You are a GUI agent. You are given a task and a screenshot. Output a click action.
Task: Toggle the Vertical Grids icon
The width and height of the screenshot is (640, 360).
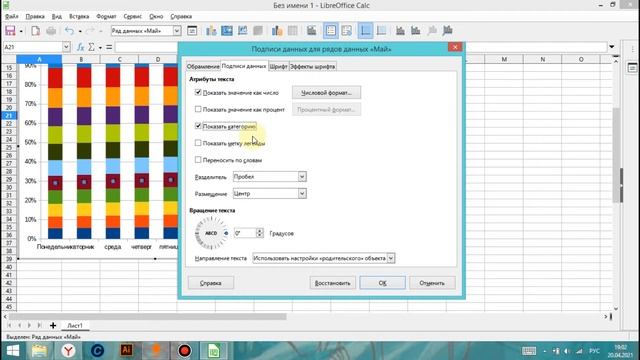coord(381,31)
